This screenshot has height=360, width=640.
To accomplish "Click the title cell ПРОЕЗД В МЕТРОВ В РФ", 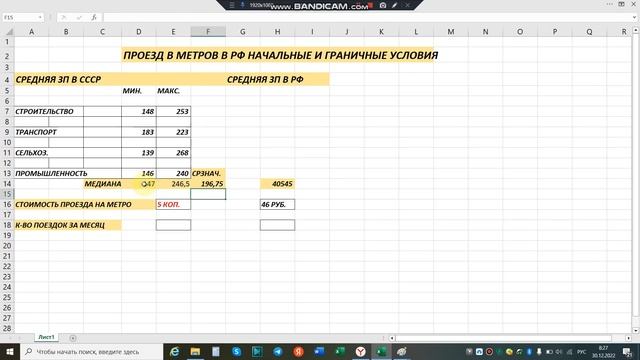I will coord(280,56).
